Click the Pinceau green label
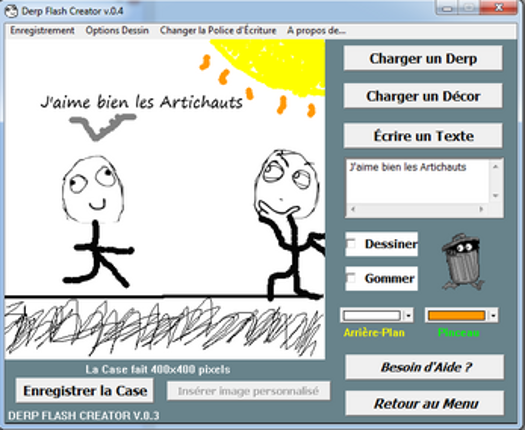 (458, 333)
